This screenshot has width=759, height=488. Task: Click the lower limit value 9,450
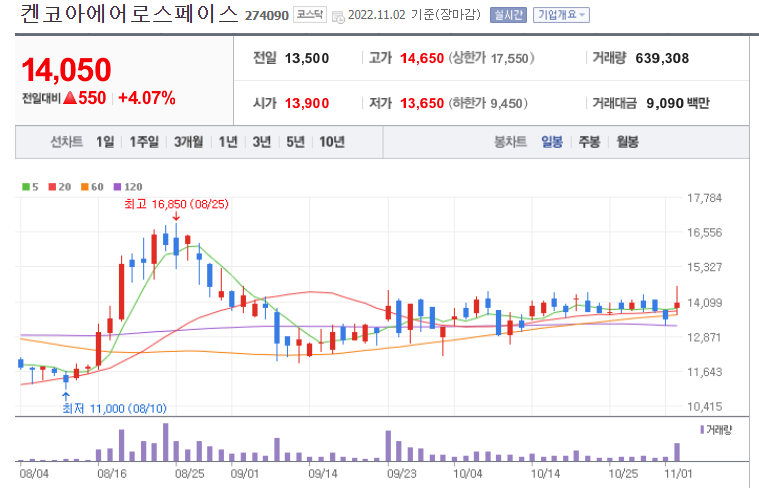coord(506,104)
